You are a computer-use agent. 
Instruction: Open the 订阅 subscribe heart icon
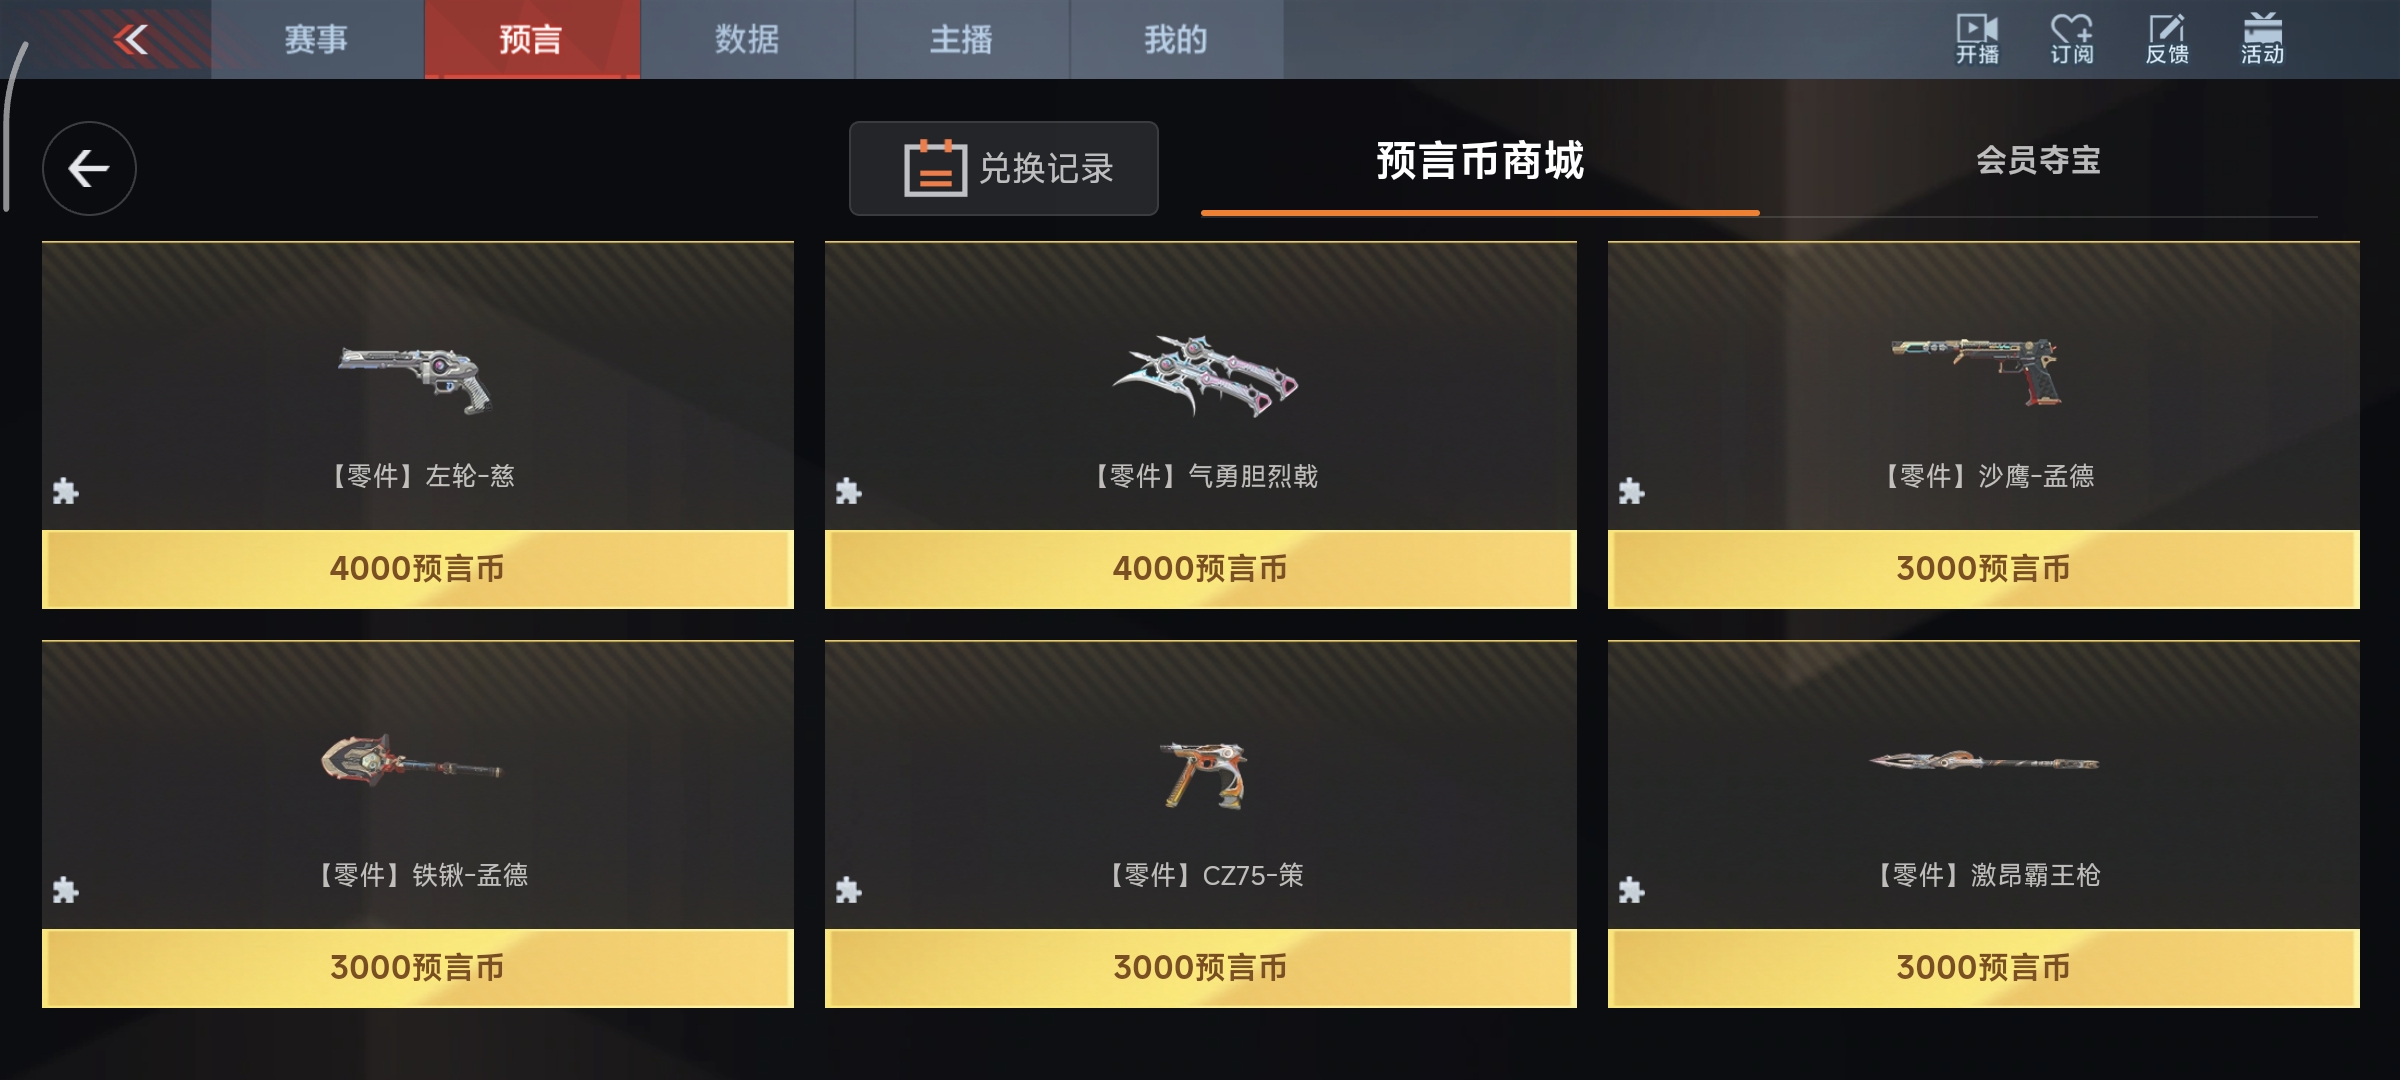click(2071, 39)
